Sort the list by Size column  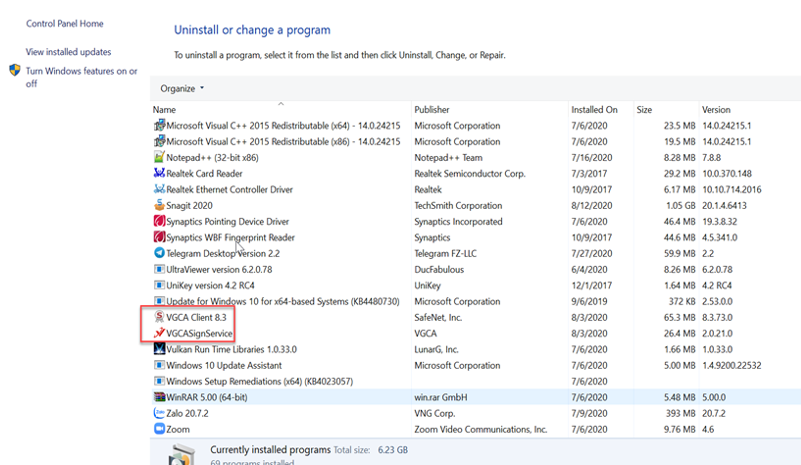[x=644, y=109]
